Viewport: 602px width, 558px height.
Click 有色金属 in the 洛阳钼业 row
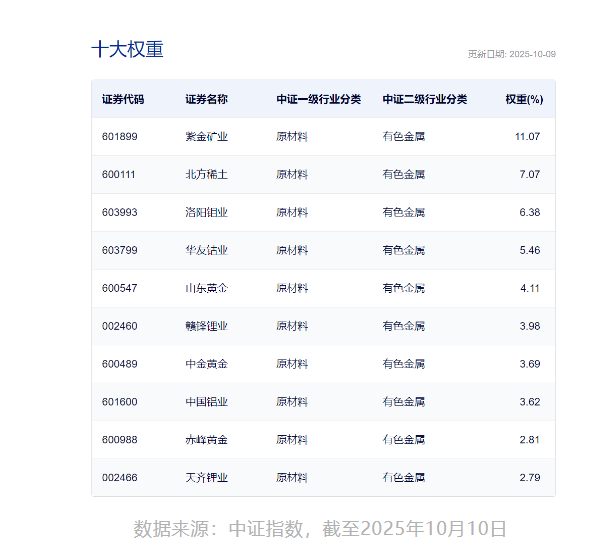[x=404, y=212]
